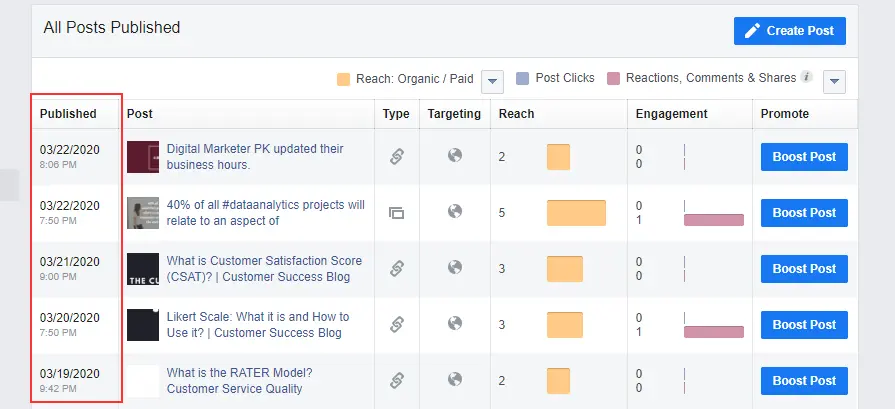Click the pink engagement bar for Likert Scale post
The height and width of the screenshot is (409, 895).
(x=714, y=331)
